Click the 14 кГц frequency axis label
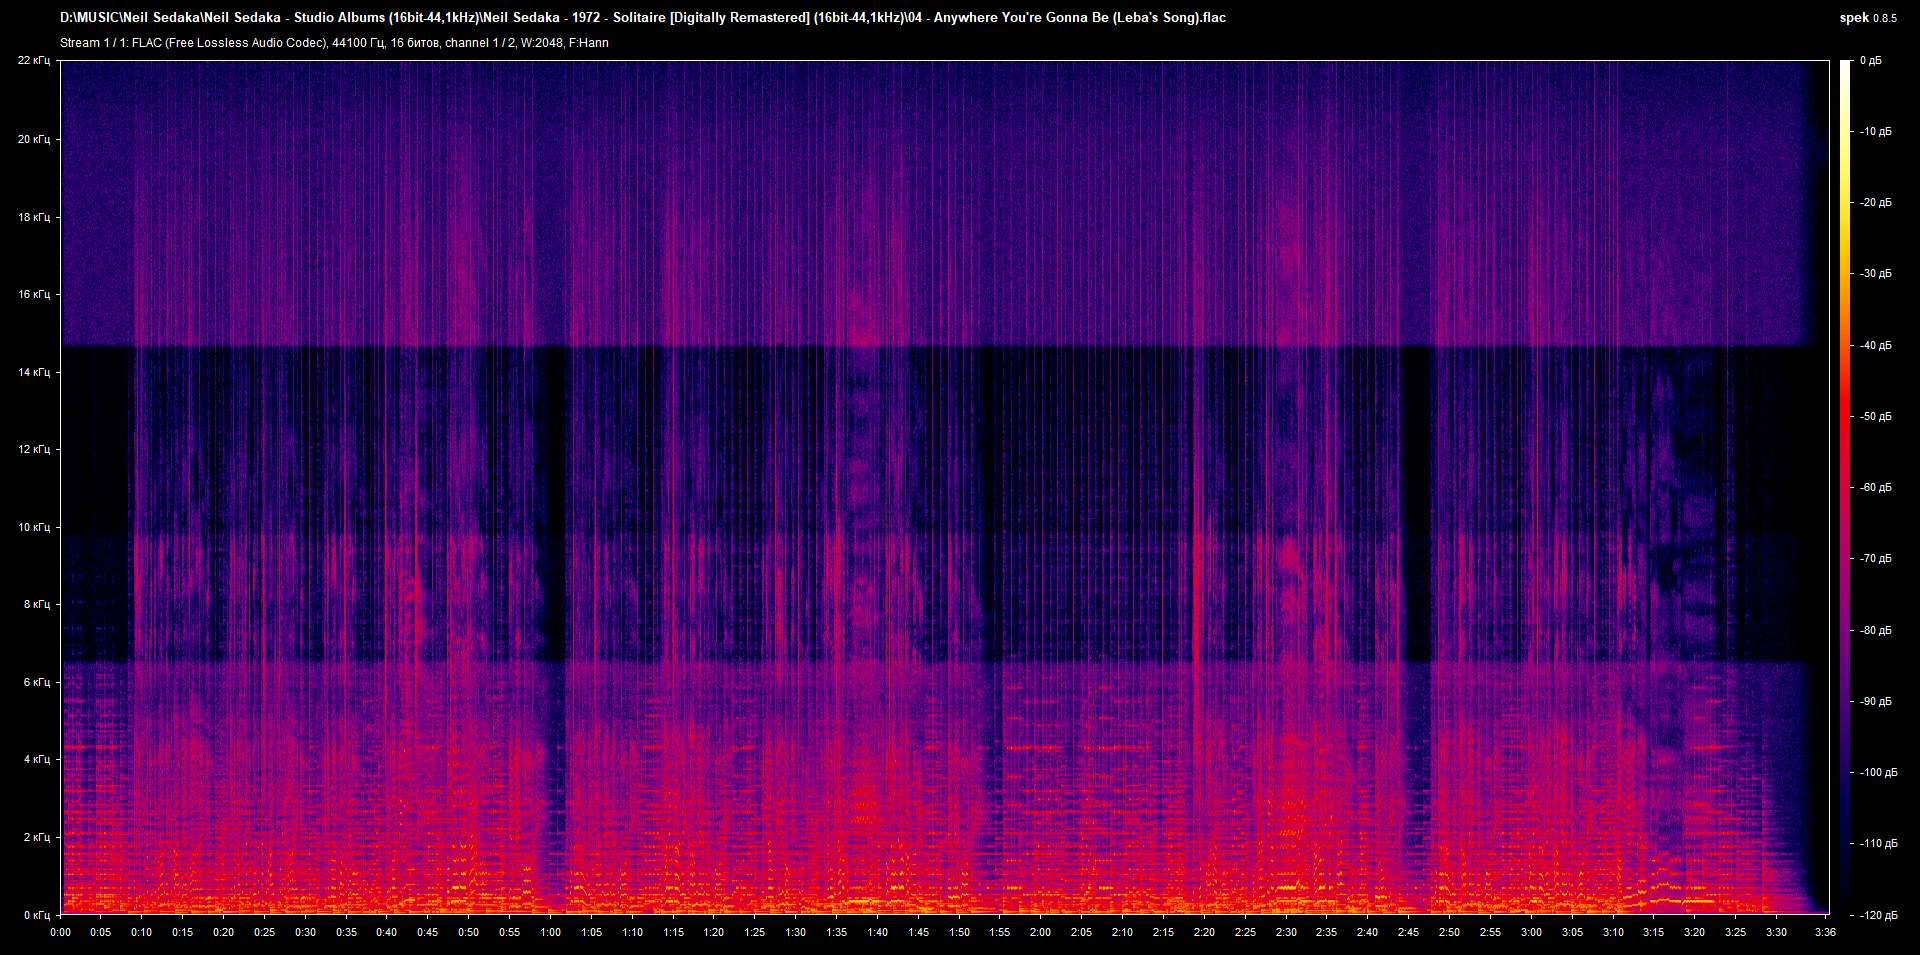1920x955 pixels. tap(33, 372)
